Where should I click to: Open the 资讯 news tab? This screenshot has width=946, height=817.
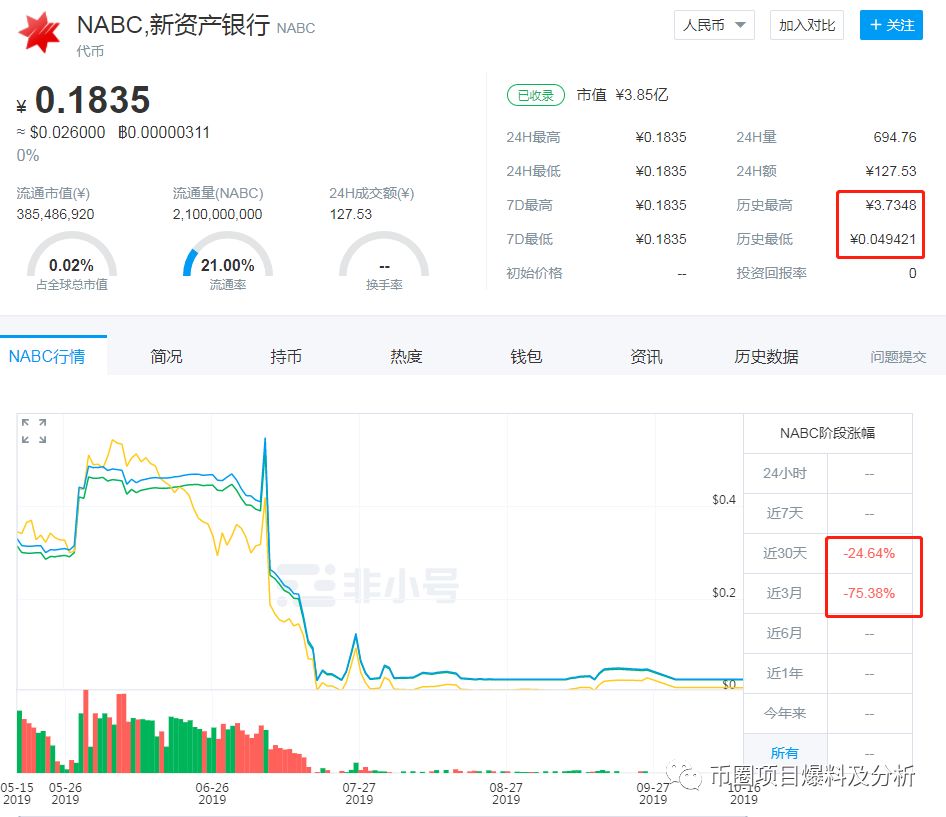tap(646, 357)
